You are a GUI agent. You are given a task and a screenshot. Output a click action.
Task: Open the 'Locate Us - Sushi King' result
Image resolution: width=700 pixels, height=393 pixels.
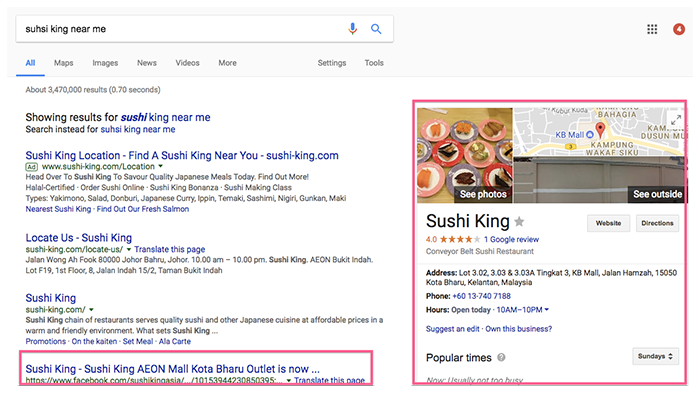click(x=79, y=238)
